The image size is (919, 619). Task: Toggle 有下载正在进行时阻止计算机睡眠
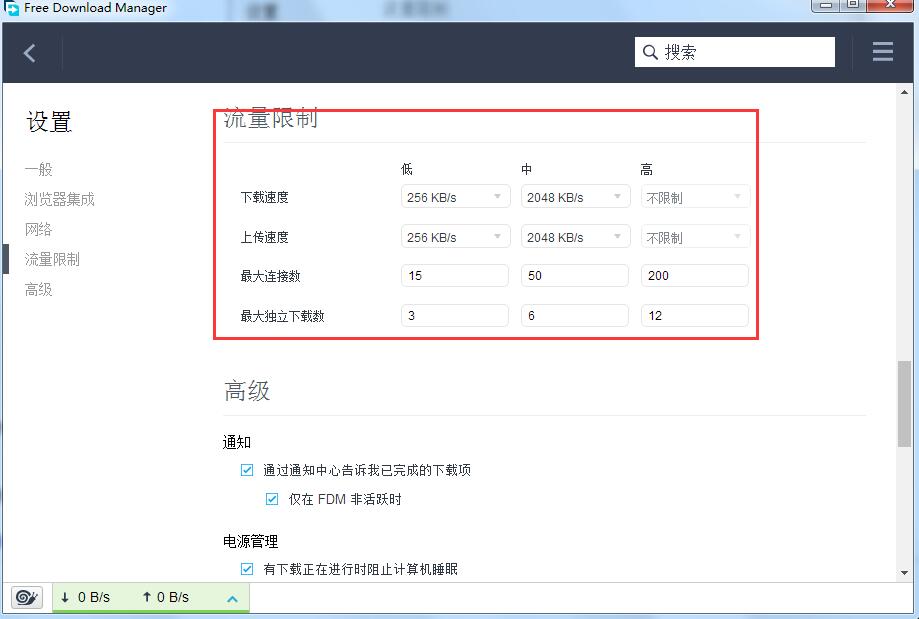(x=246, y=568)
